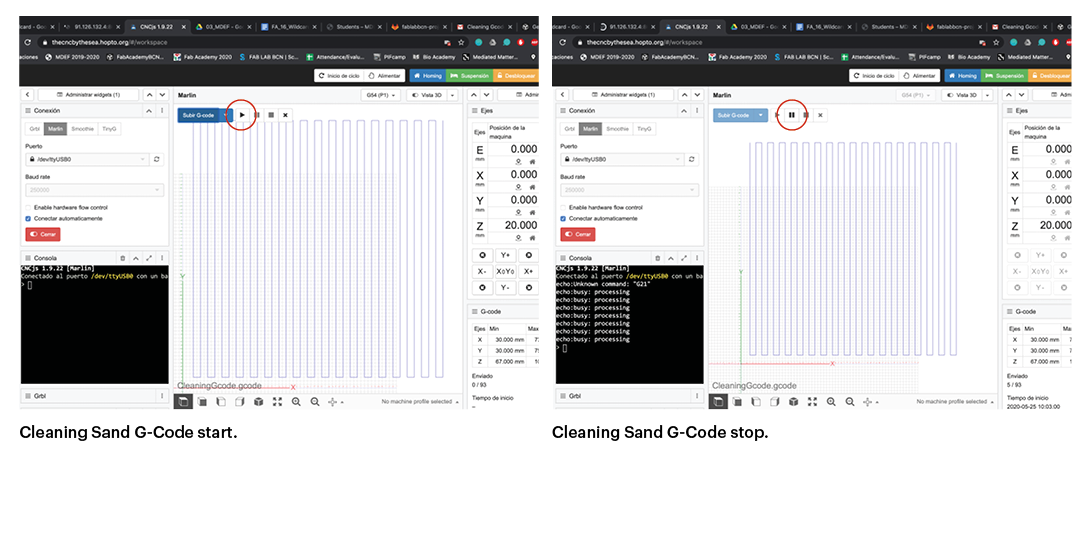1091x537 pixels.
Task: Open G54 (P1) dropdown in left screenshot
Action: 382,95
